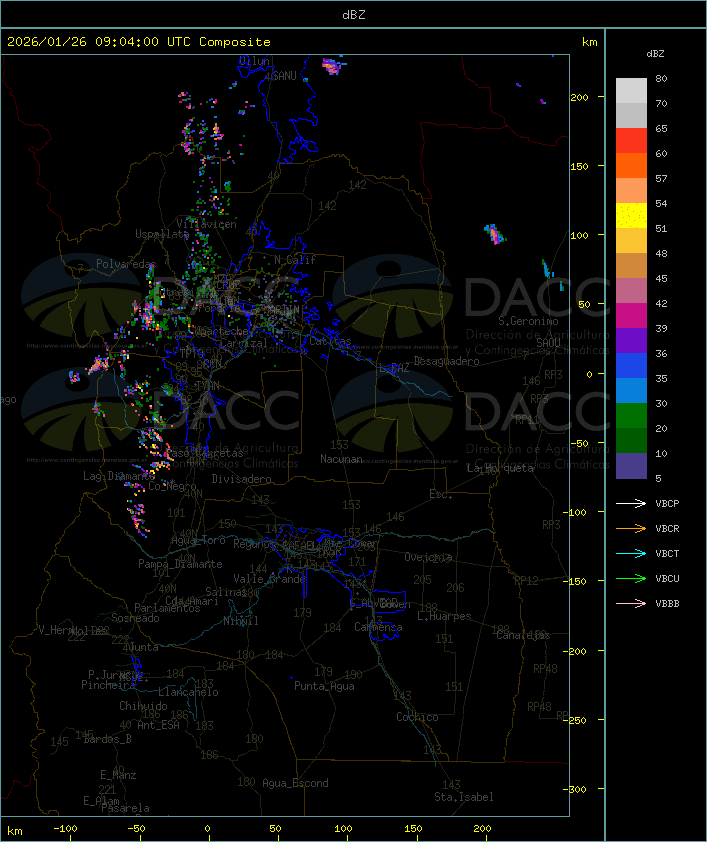The width and height of the screenshot is (707, 842).
Task: Click the Sta.Isabel label on the map
Action: click(x=463, y=797)
